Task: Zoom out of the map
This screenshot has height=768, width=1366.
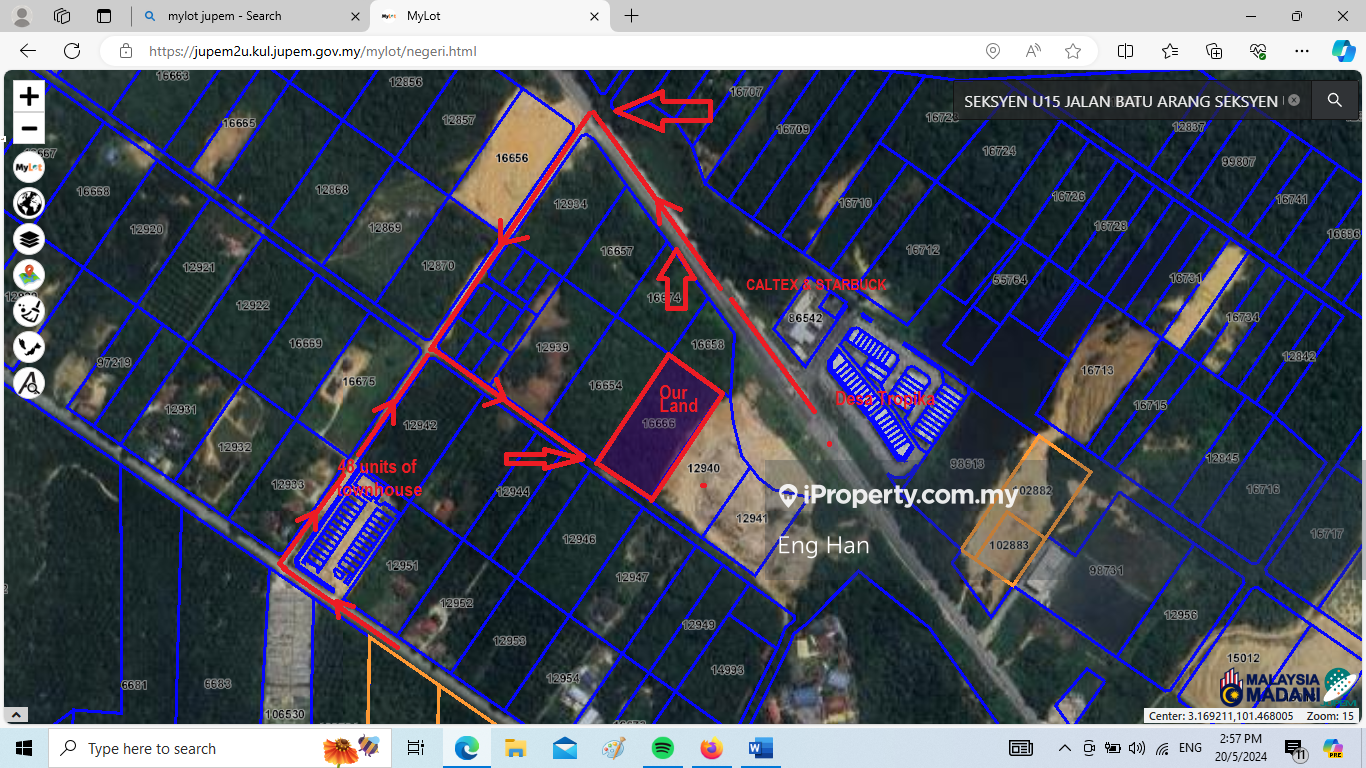Action: pos(29,129)
